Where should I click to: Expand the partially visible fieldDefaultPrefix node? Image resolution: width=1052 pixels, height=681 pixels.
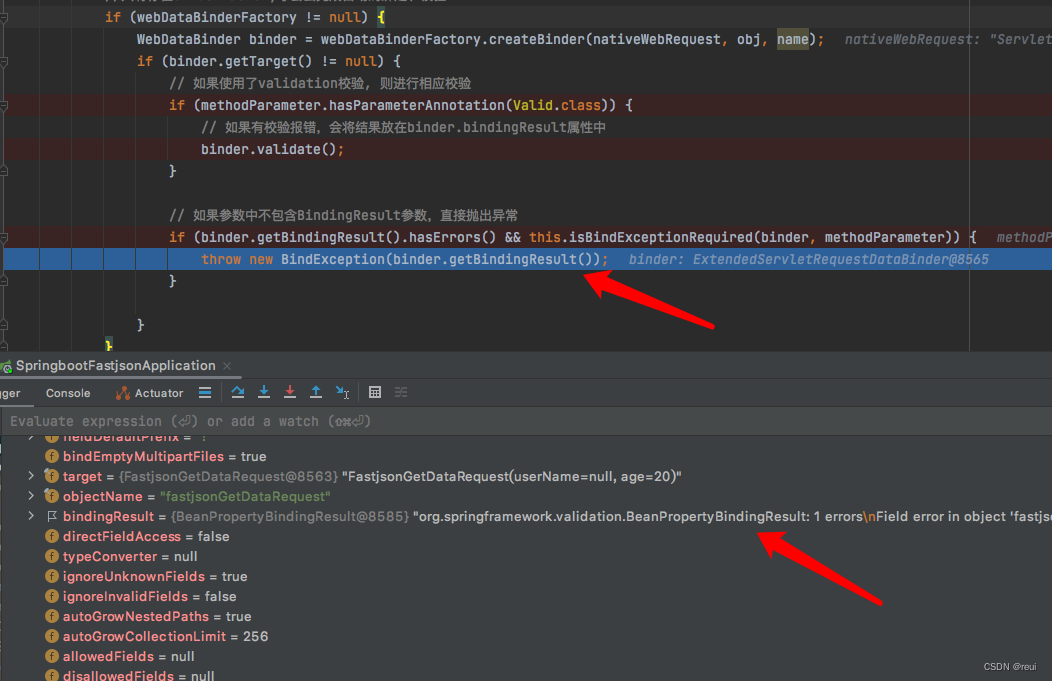click(31, 437)
